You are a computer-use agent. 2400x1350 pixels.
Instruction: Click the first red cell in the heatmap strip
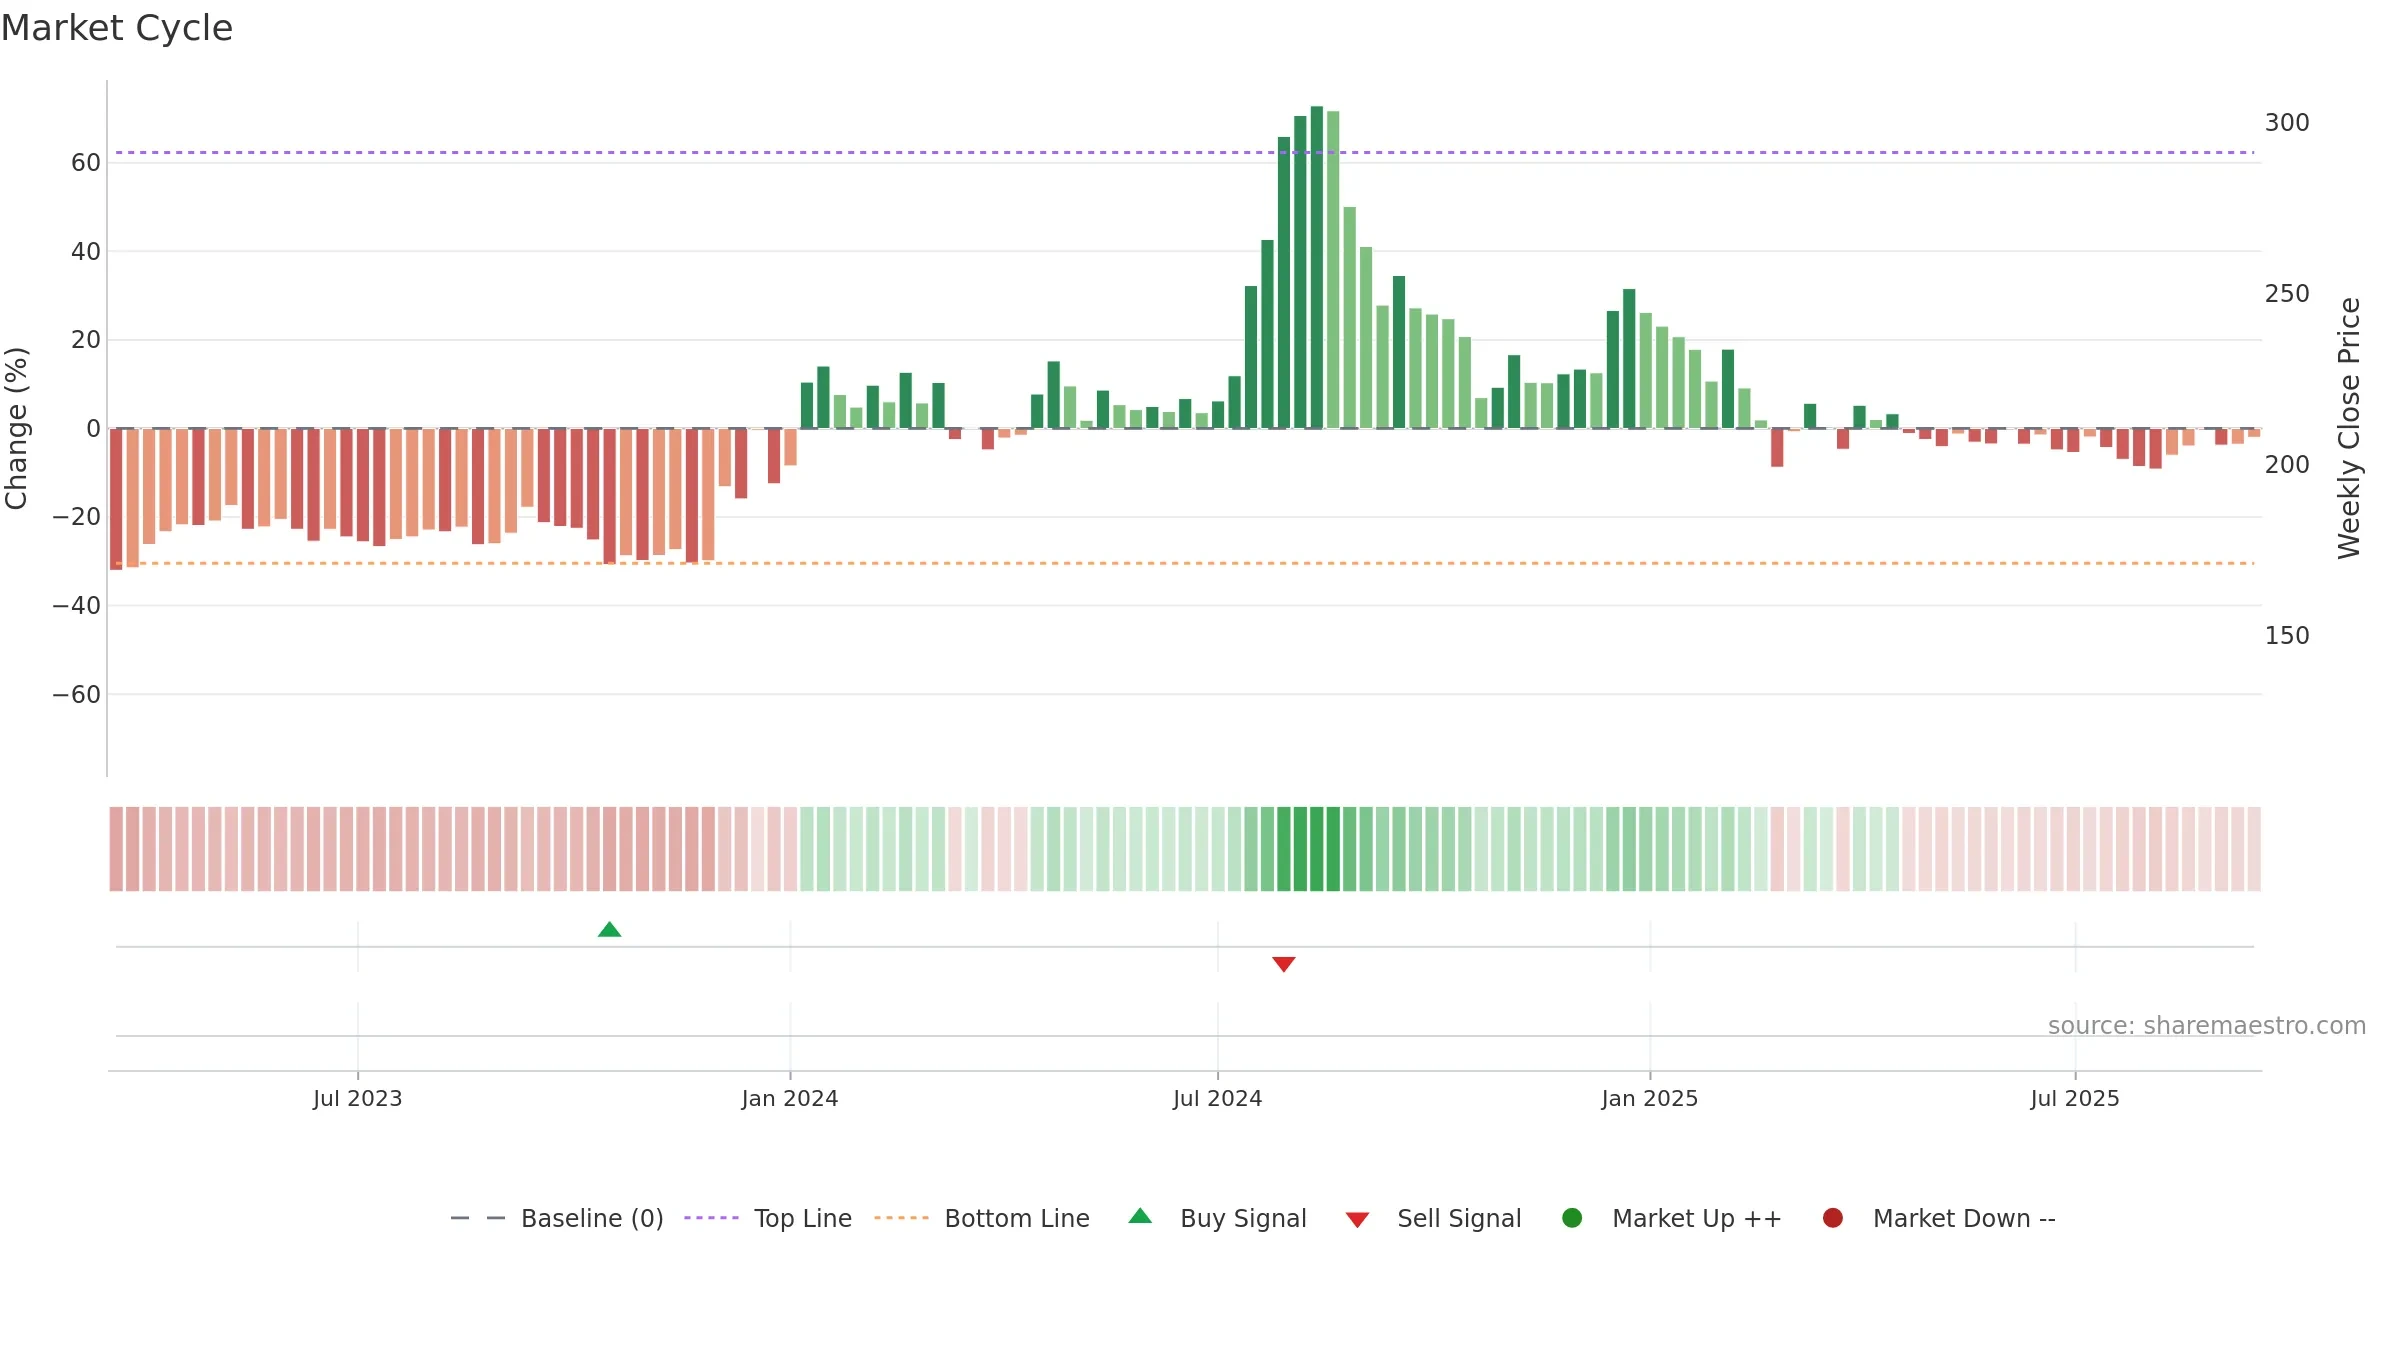116,849
